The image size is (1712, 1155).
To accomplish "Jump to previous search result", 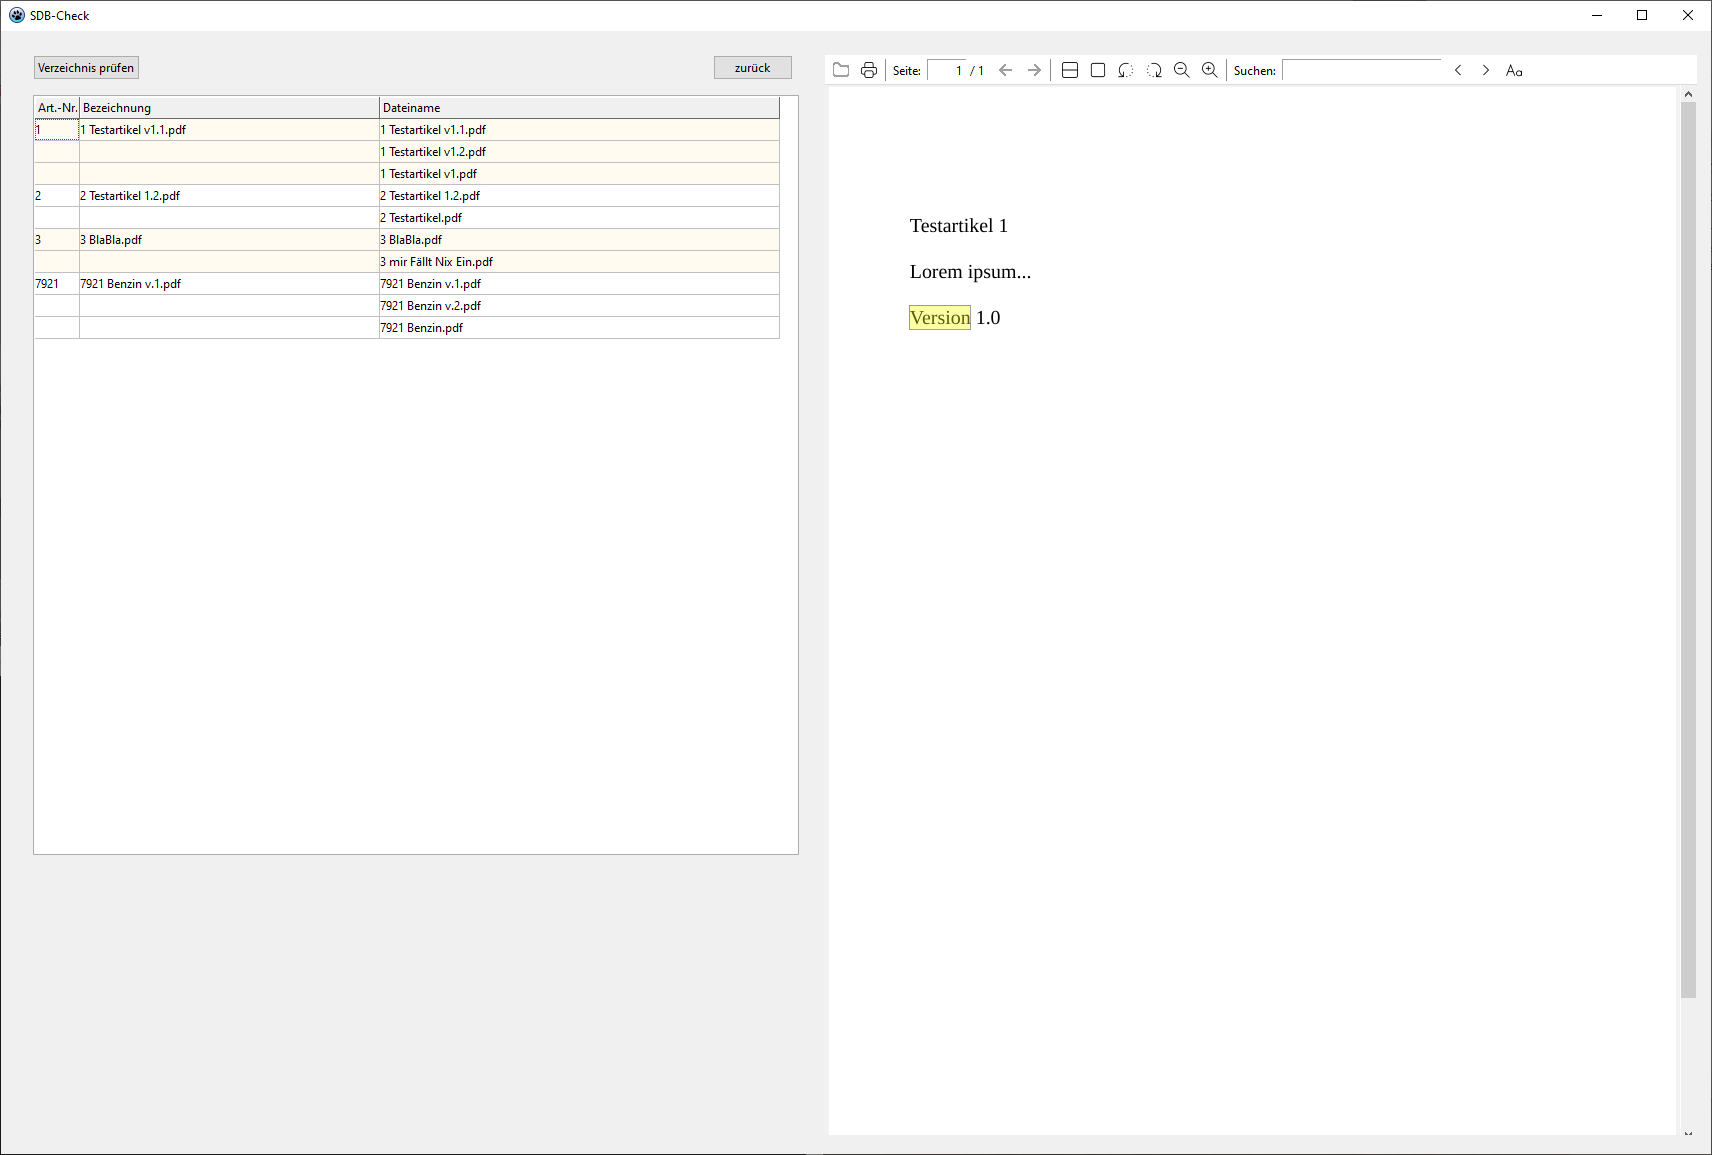I will point(1458,70).
